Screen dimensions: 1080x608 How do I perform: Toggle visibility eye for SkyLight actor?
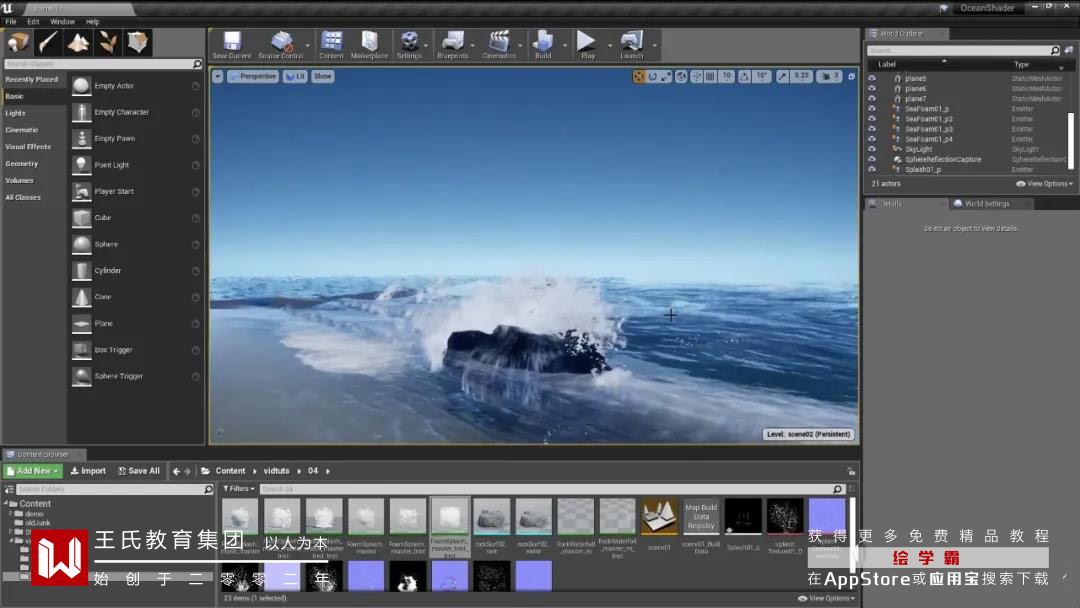click(872, 149)
